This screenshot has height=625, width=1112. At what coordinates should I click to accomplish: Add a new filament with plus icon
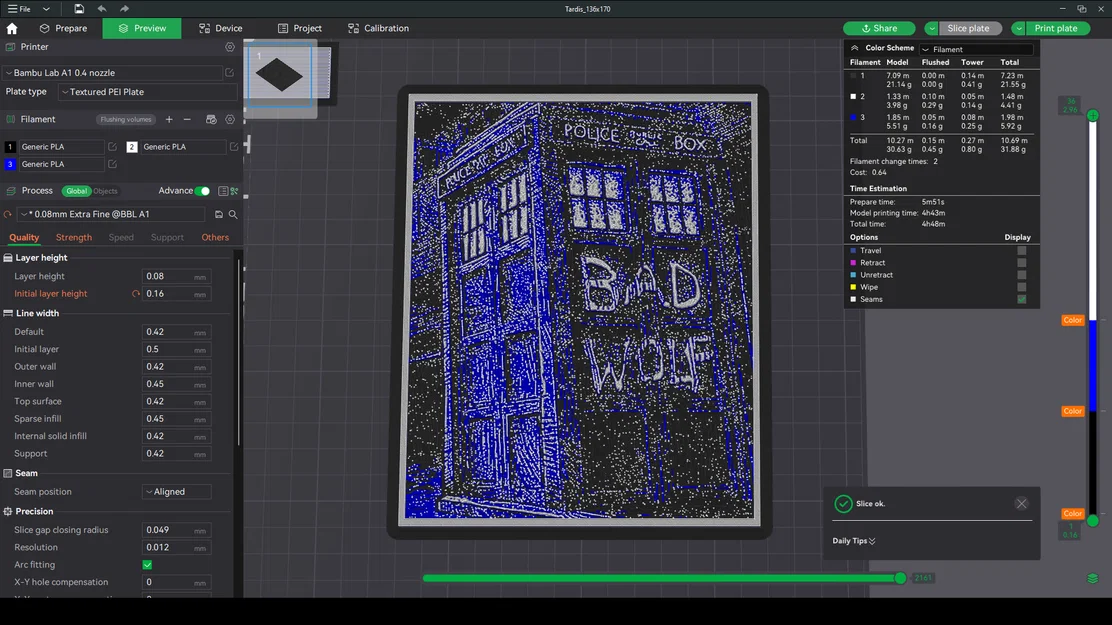point(169,119)
